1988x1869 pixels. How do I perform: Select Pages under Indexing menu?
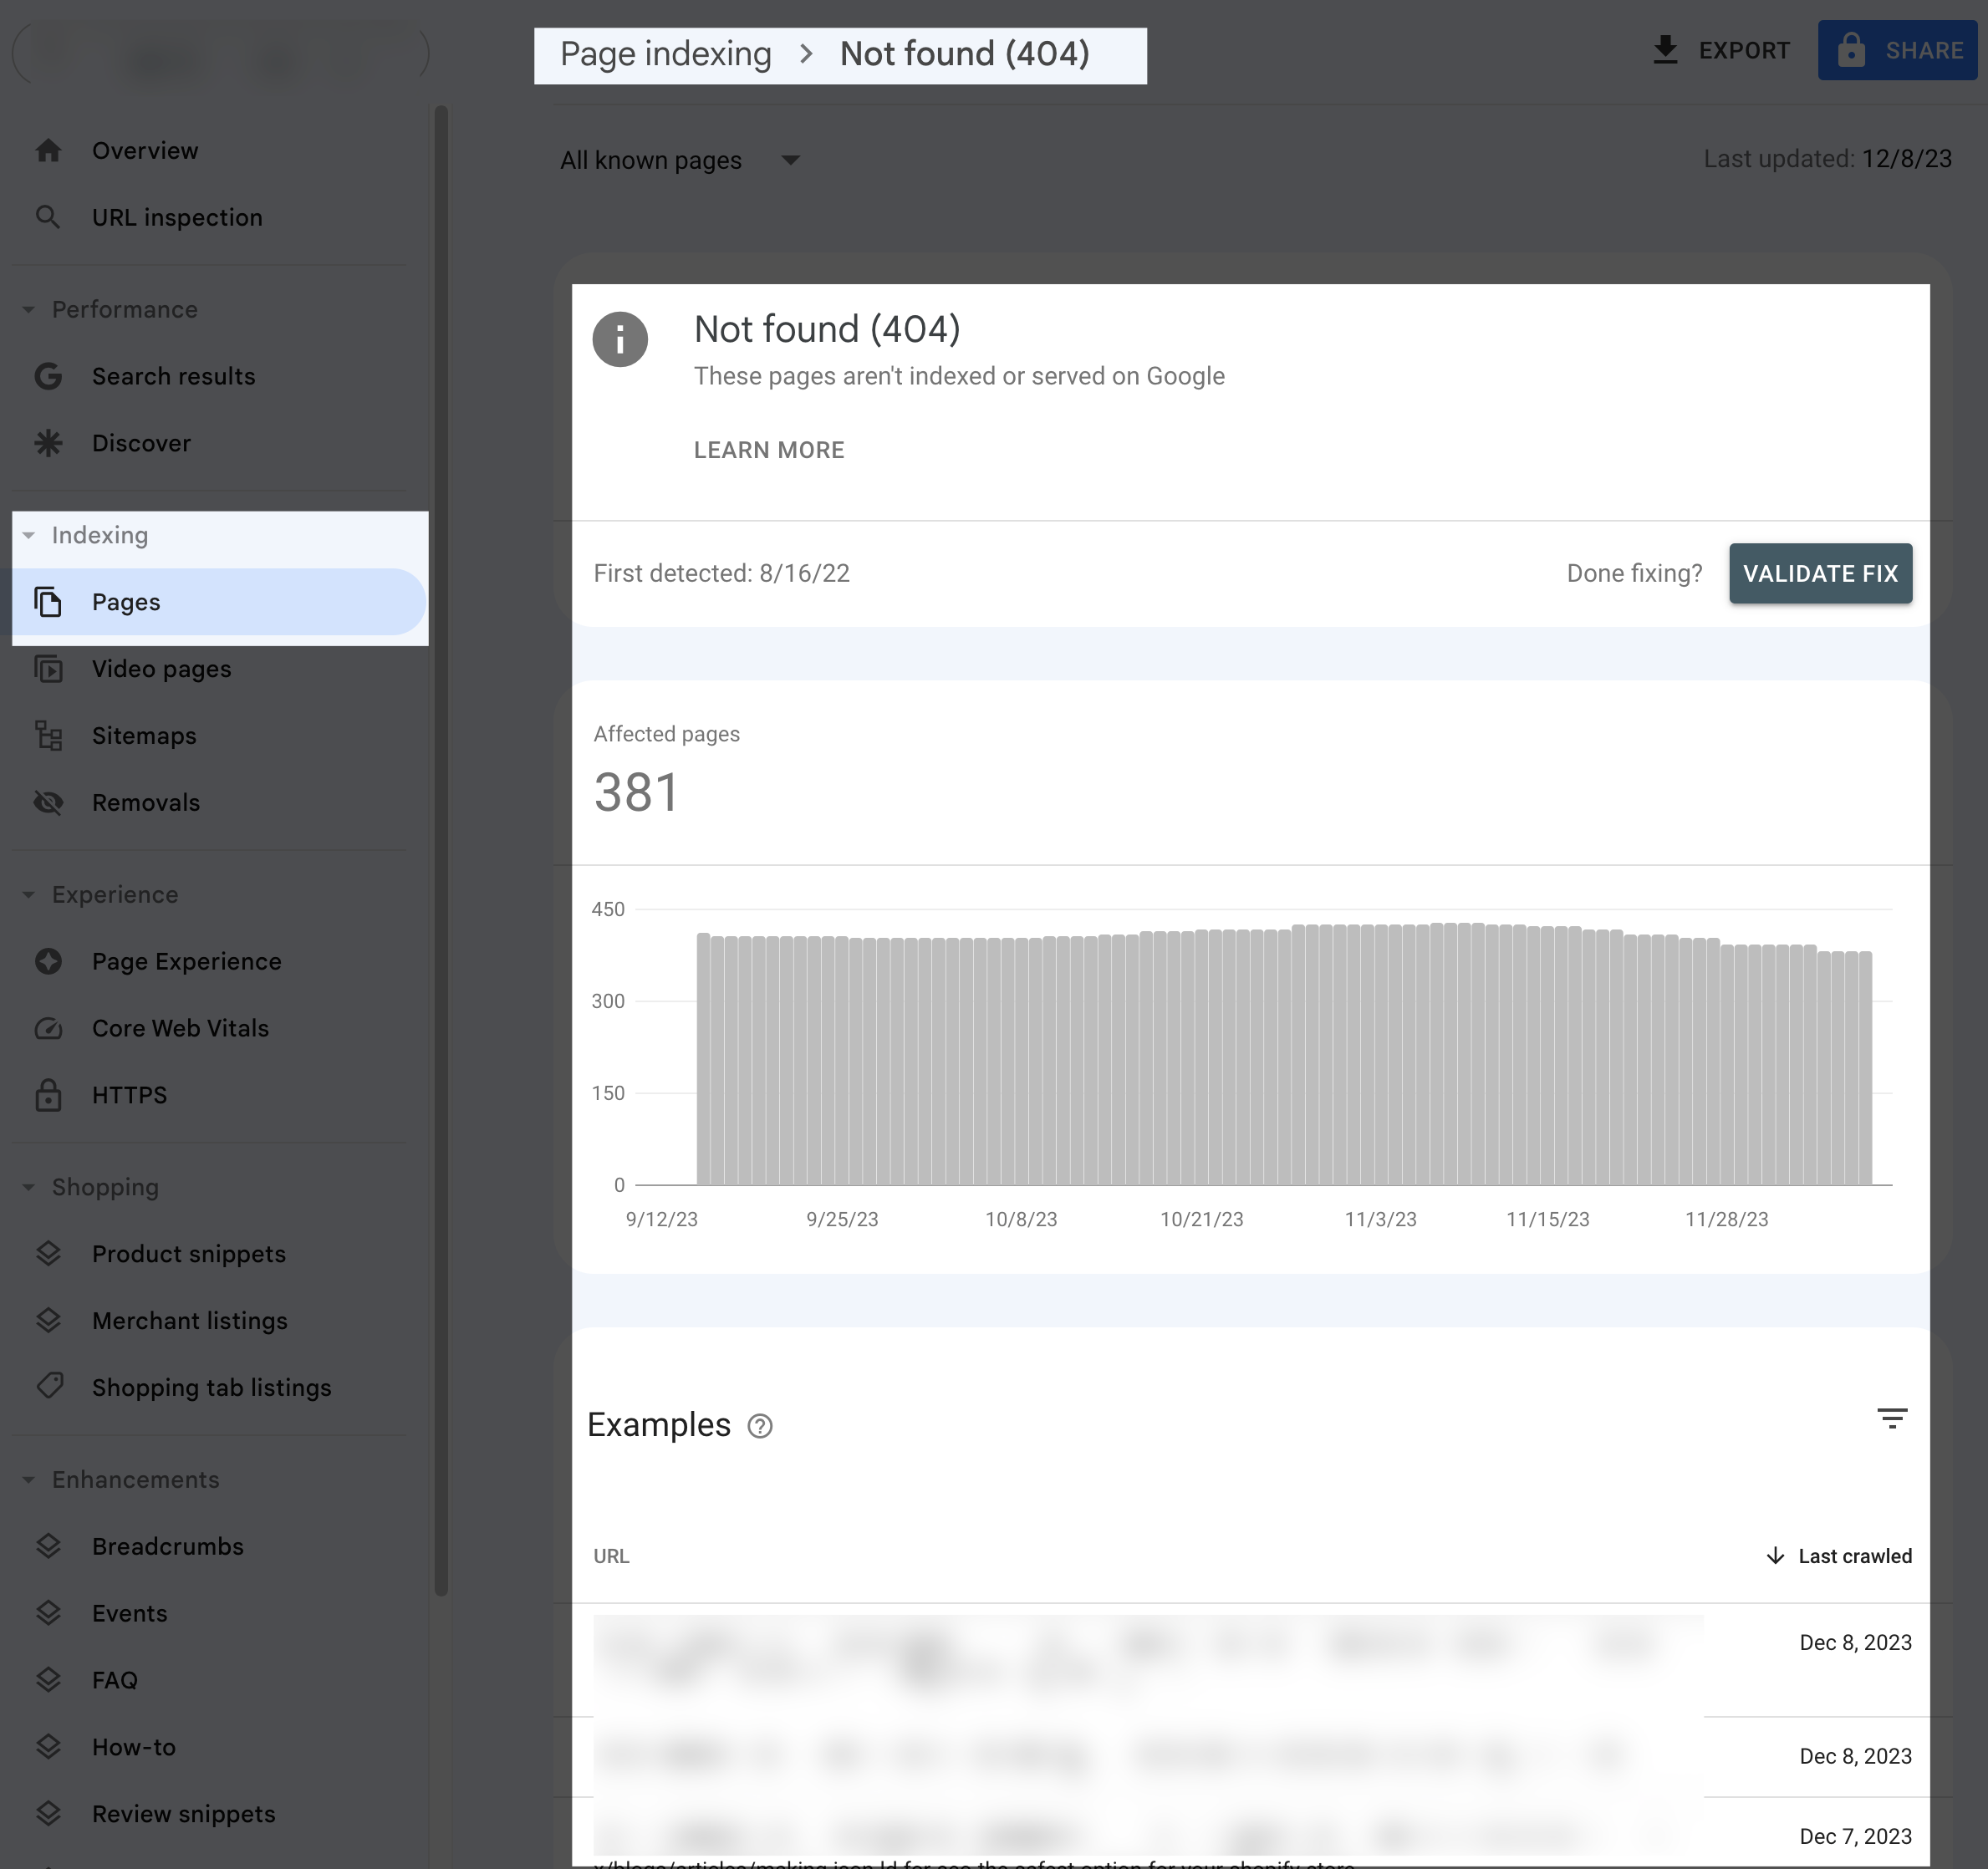click(x=125, y=599)
